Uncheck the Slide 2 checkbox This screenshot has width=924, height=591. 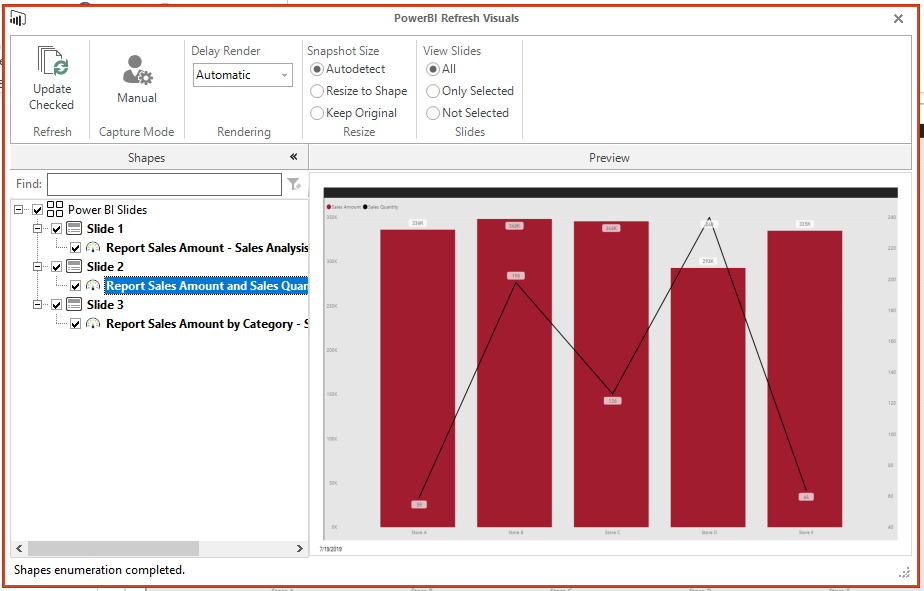click(56, 266)
